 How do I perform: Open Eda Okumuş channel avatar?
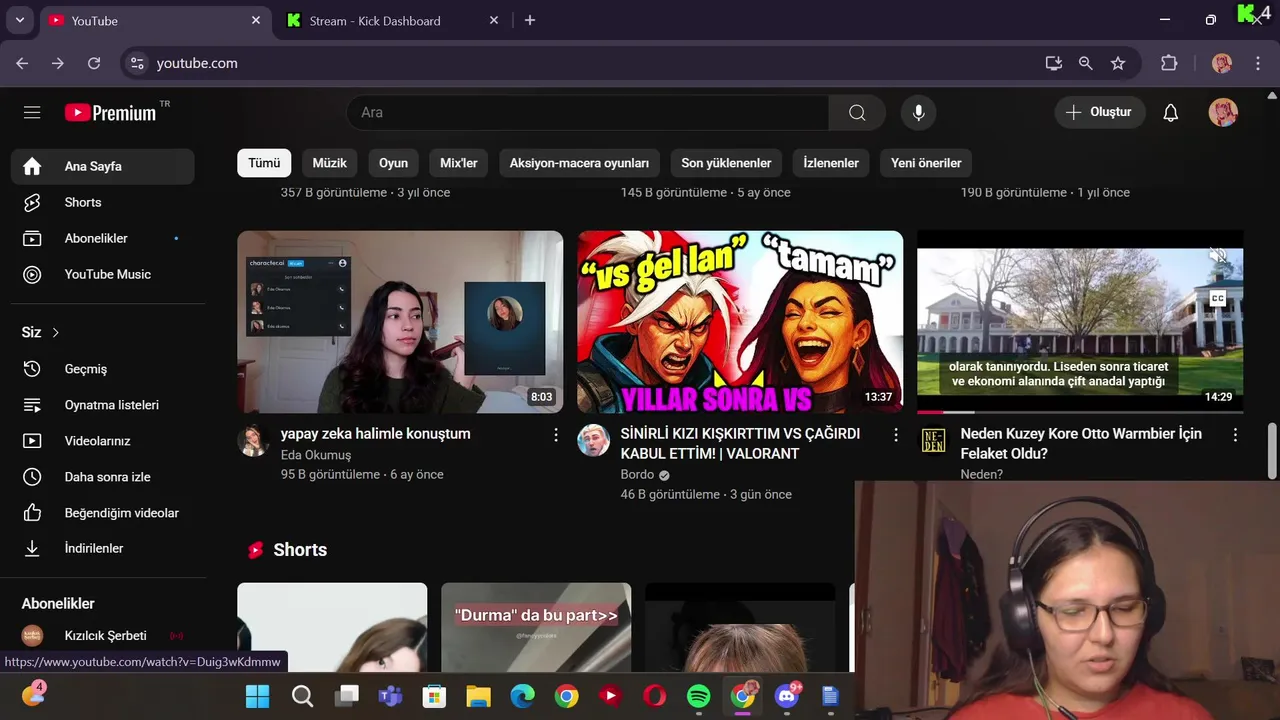(x=253, y=441)
